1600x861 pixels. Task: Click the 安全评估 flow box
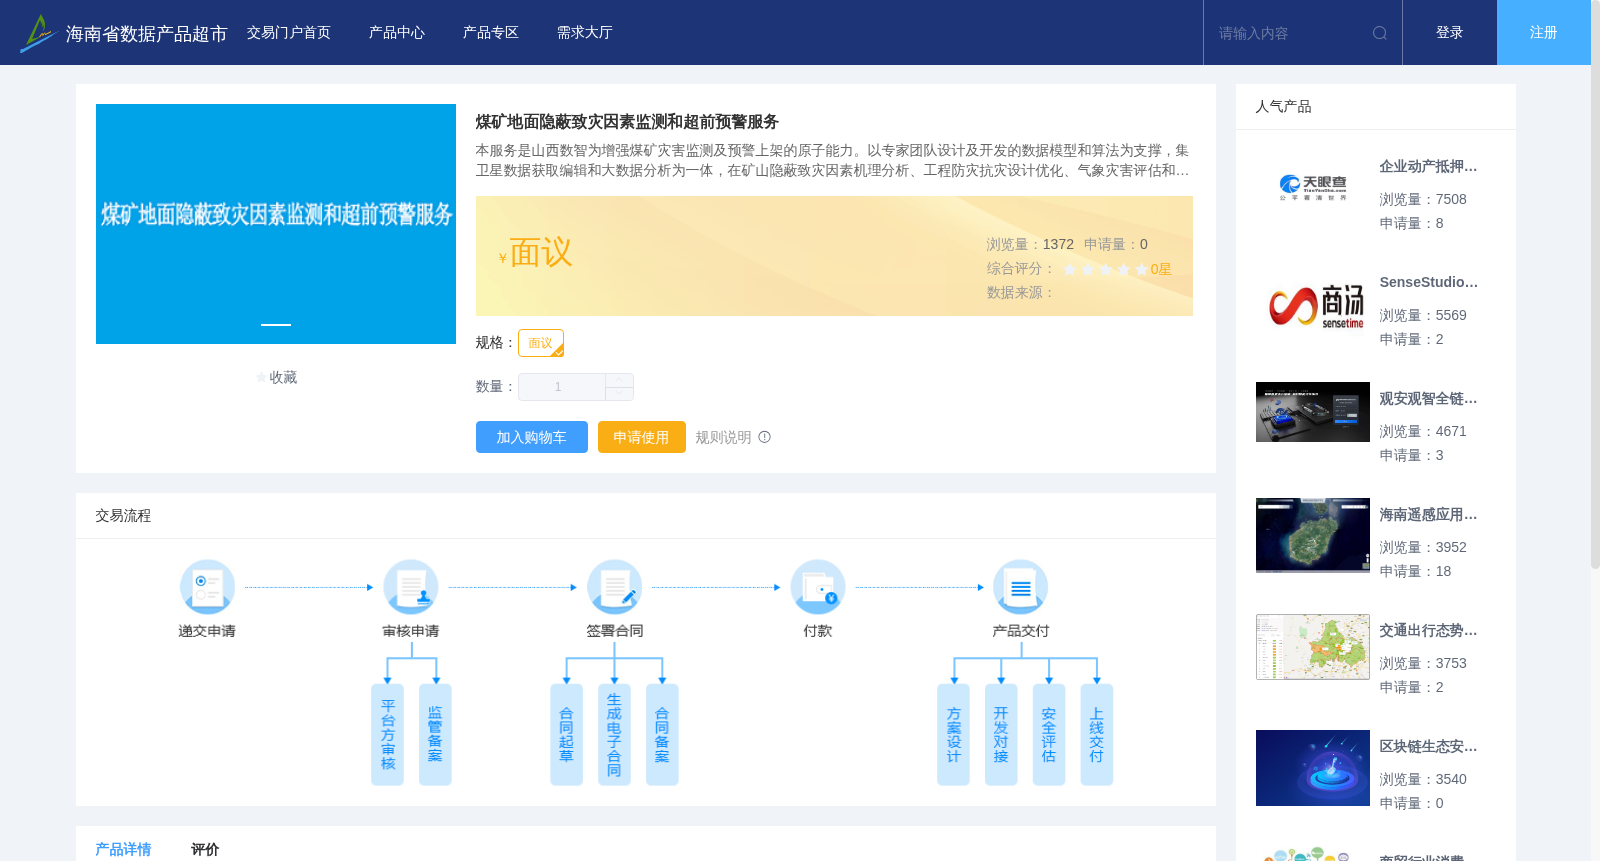click(1049, 735)
